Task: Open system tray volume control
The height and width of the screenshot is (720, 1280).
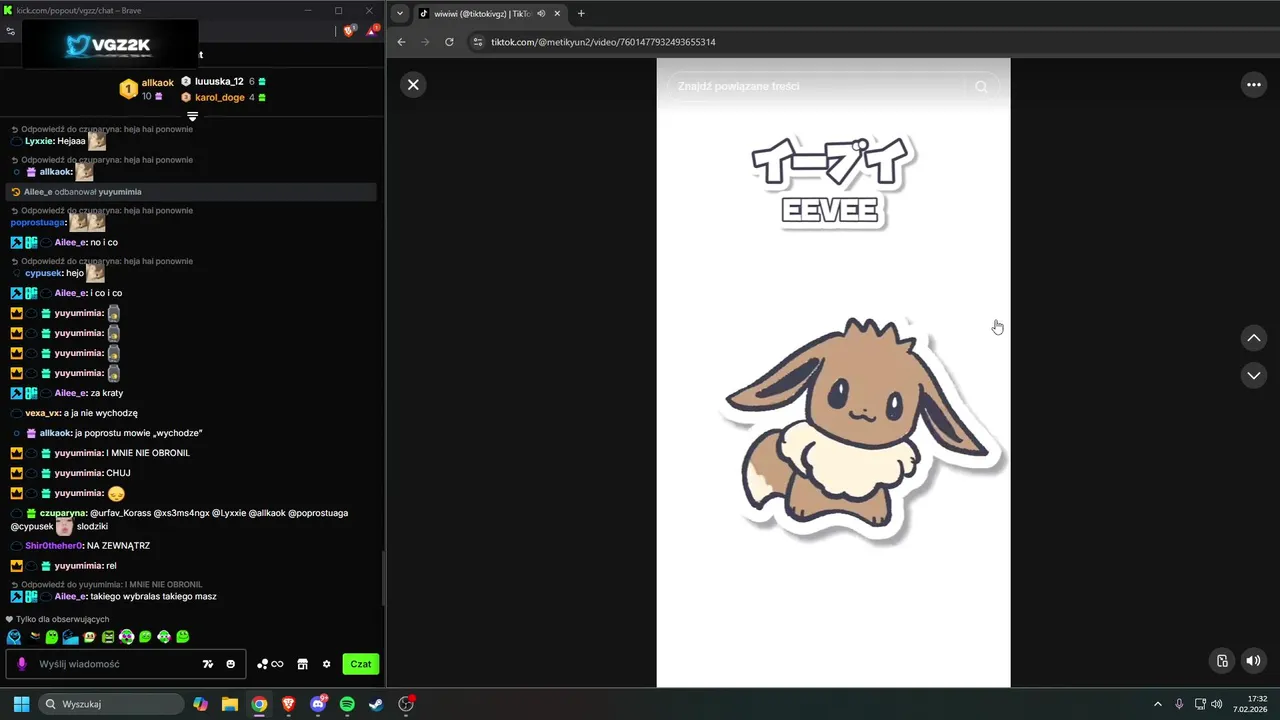Action: [1217, 704]
